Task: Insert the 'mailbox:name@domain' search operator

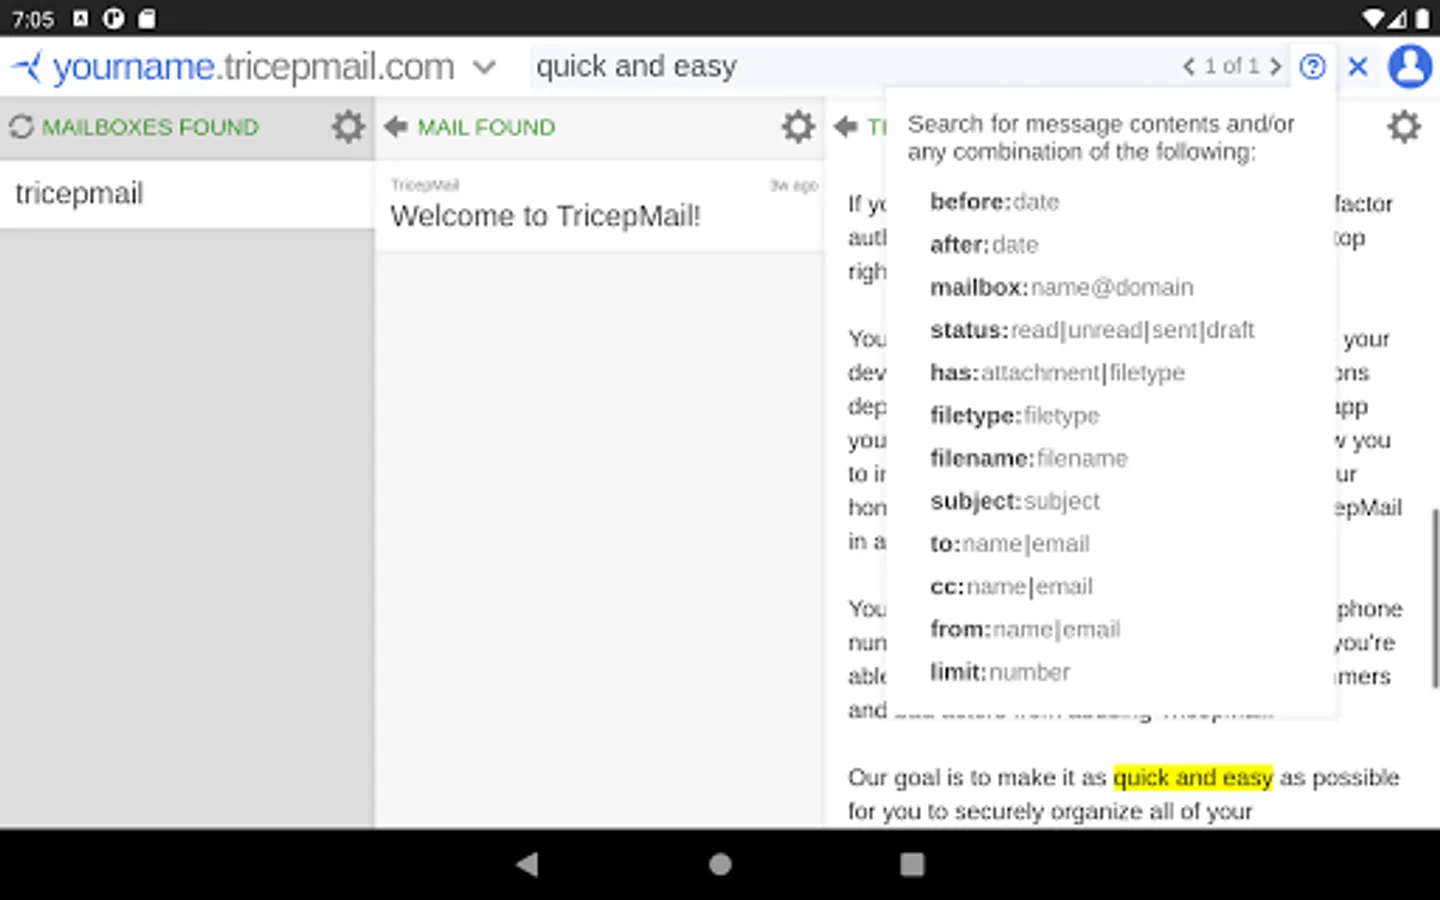Action: [x=1062, y=288]
